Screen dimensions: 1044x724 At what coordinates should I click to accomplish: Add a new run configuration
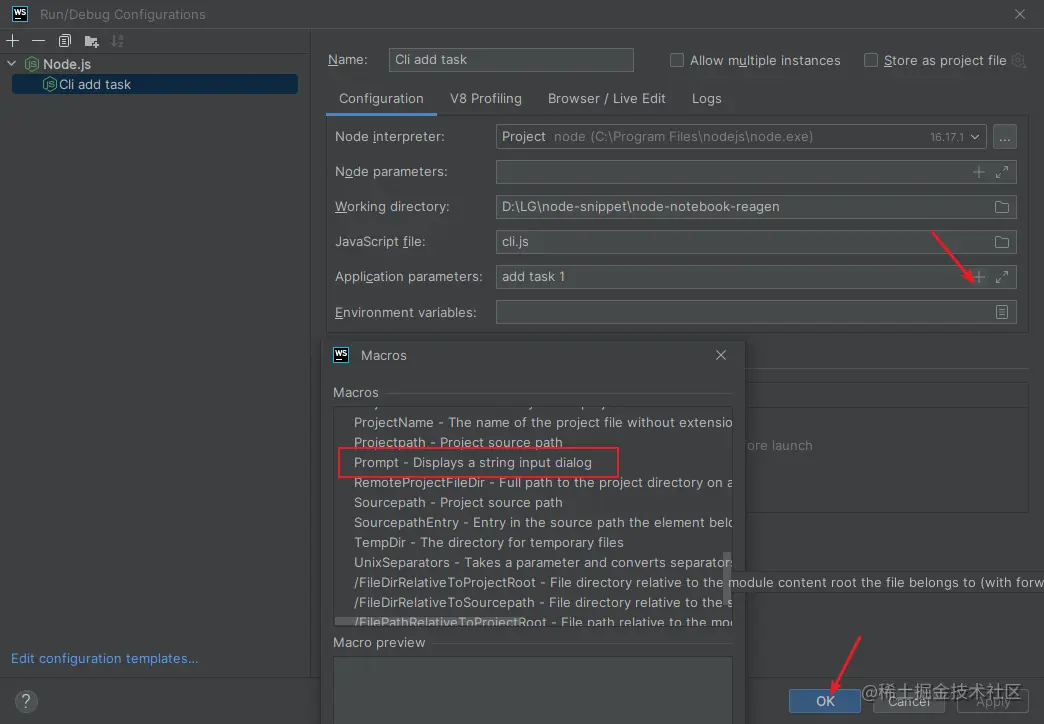(x=13, y=41)
